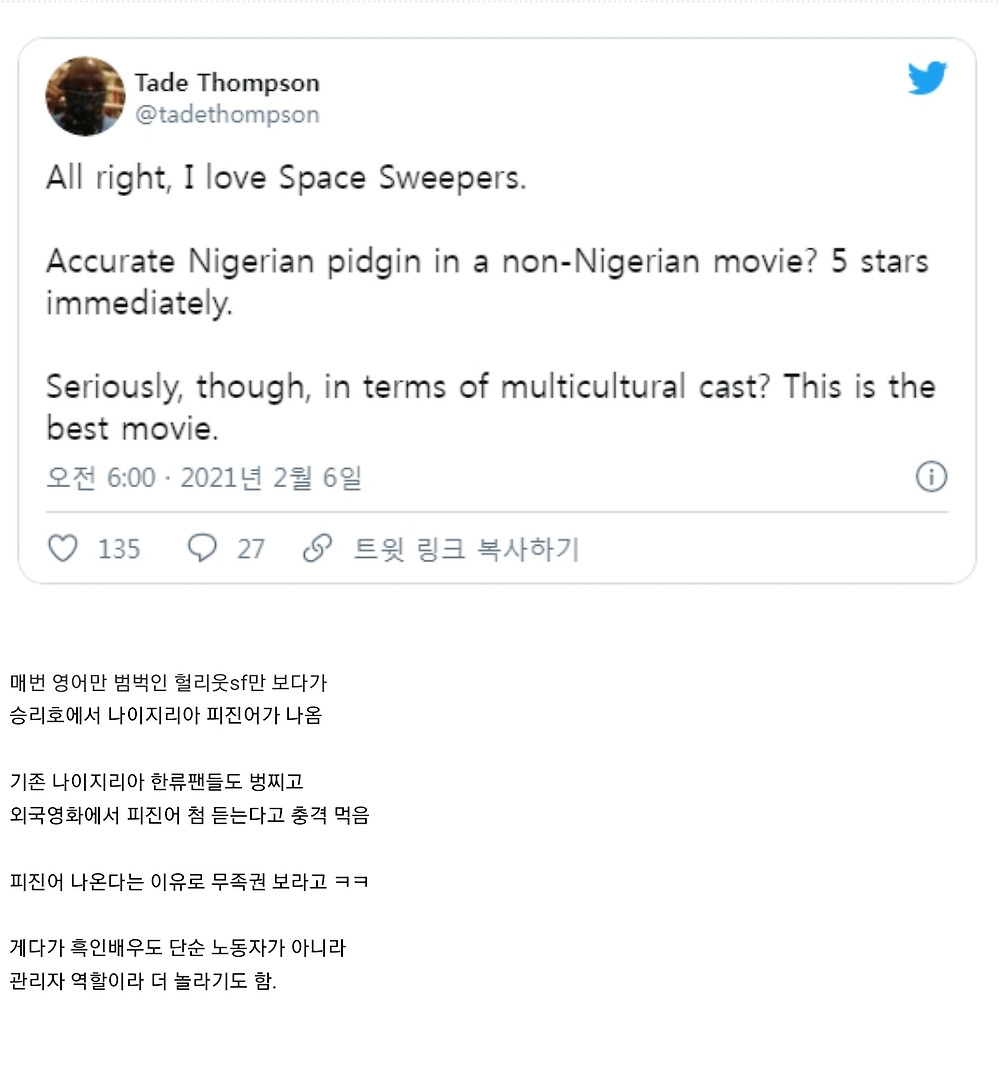Open Tade Thompson's profile picture
Image resolution: width=1000 pixels, height=1083 pixels.
click(x=85, y=96)
